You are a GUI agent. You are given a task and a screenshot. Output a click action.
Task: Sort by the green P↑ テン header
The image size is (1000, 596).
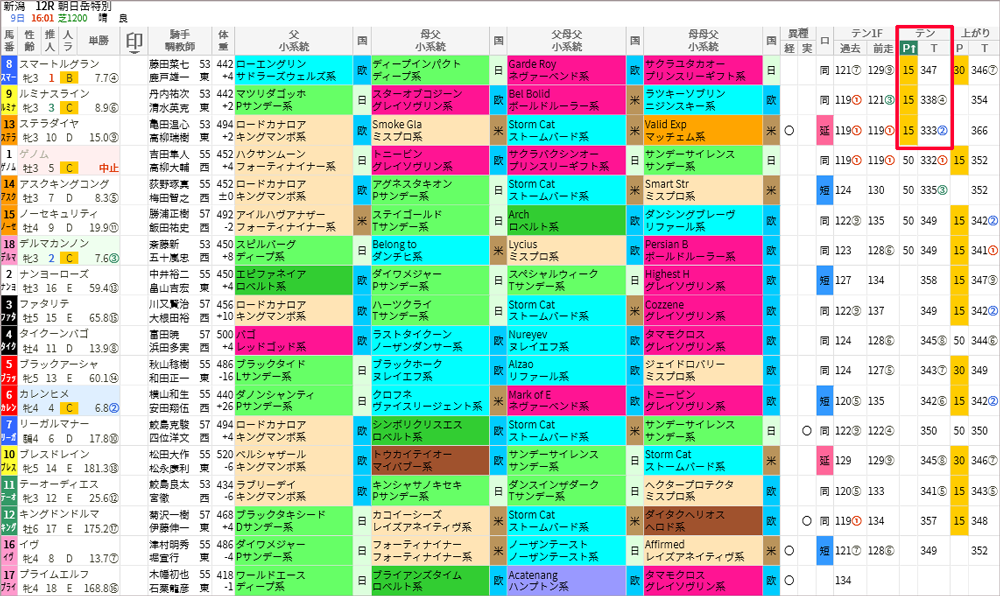(909, 48)
